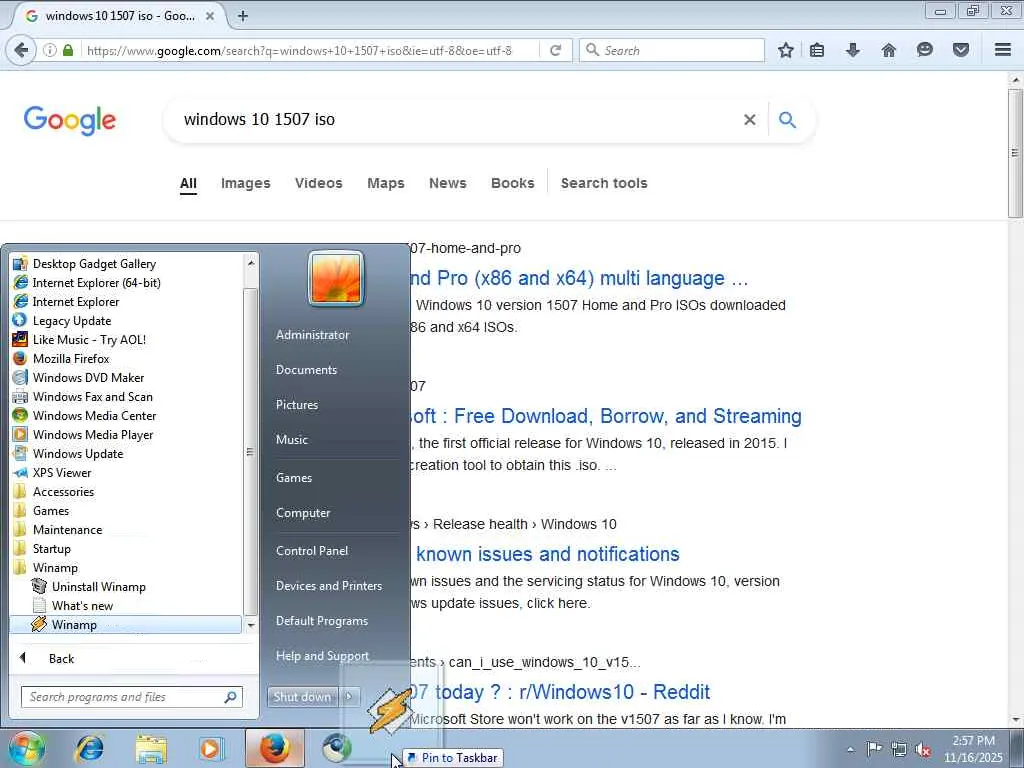Switch to Maps results tab

coord(386,184)
